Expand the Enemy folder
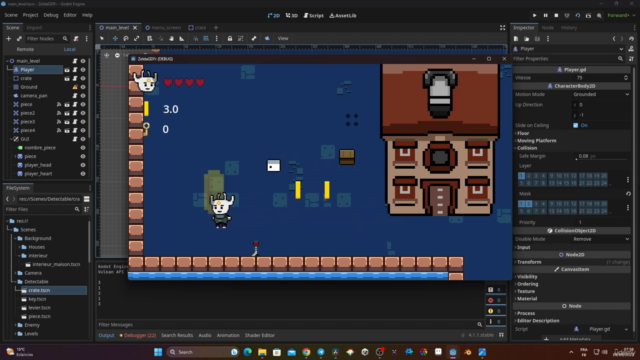Viewport: 640px width, 360px height. coord(16,325)
